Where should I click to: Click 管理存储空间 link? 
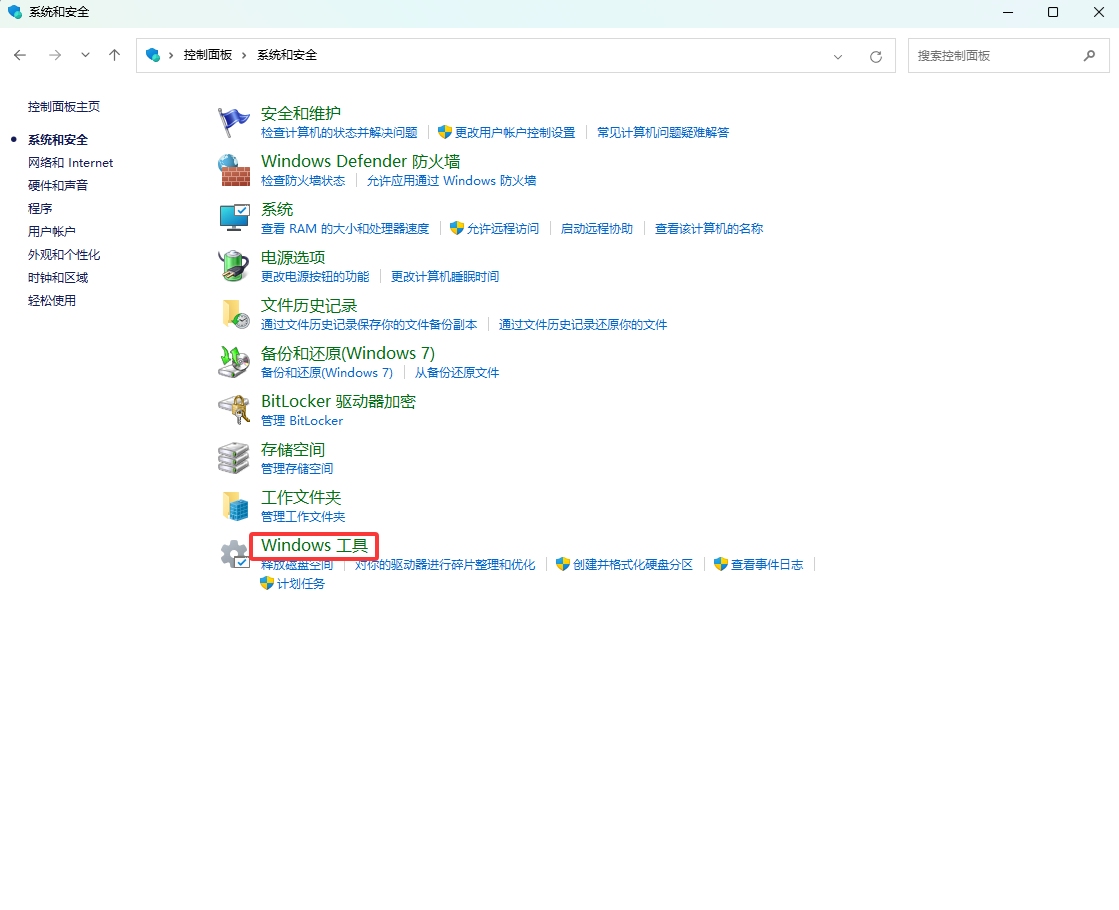click(297, 469)
